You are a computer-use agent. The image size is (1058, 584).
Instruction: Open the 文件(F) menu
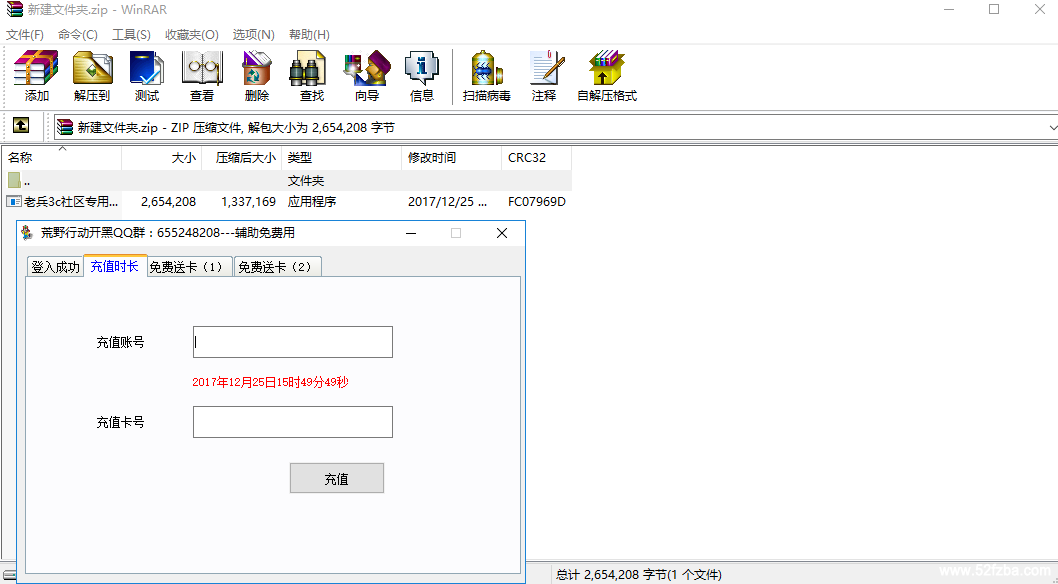tap(25, 34)
